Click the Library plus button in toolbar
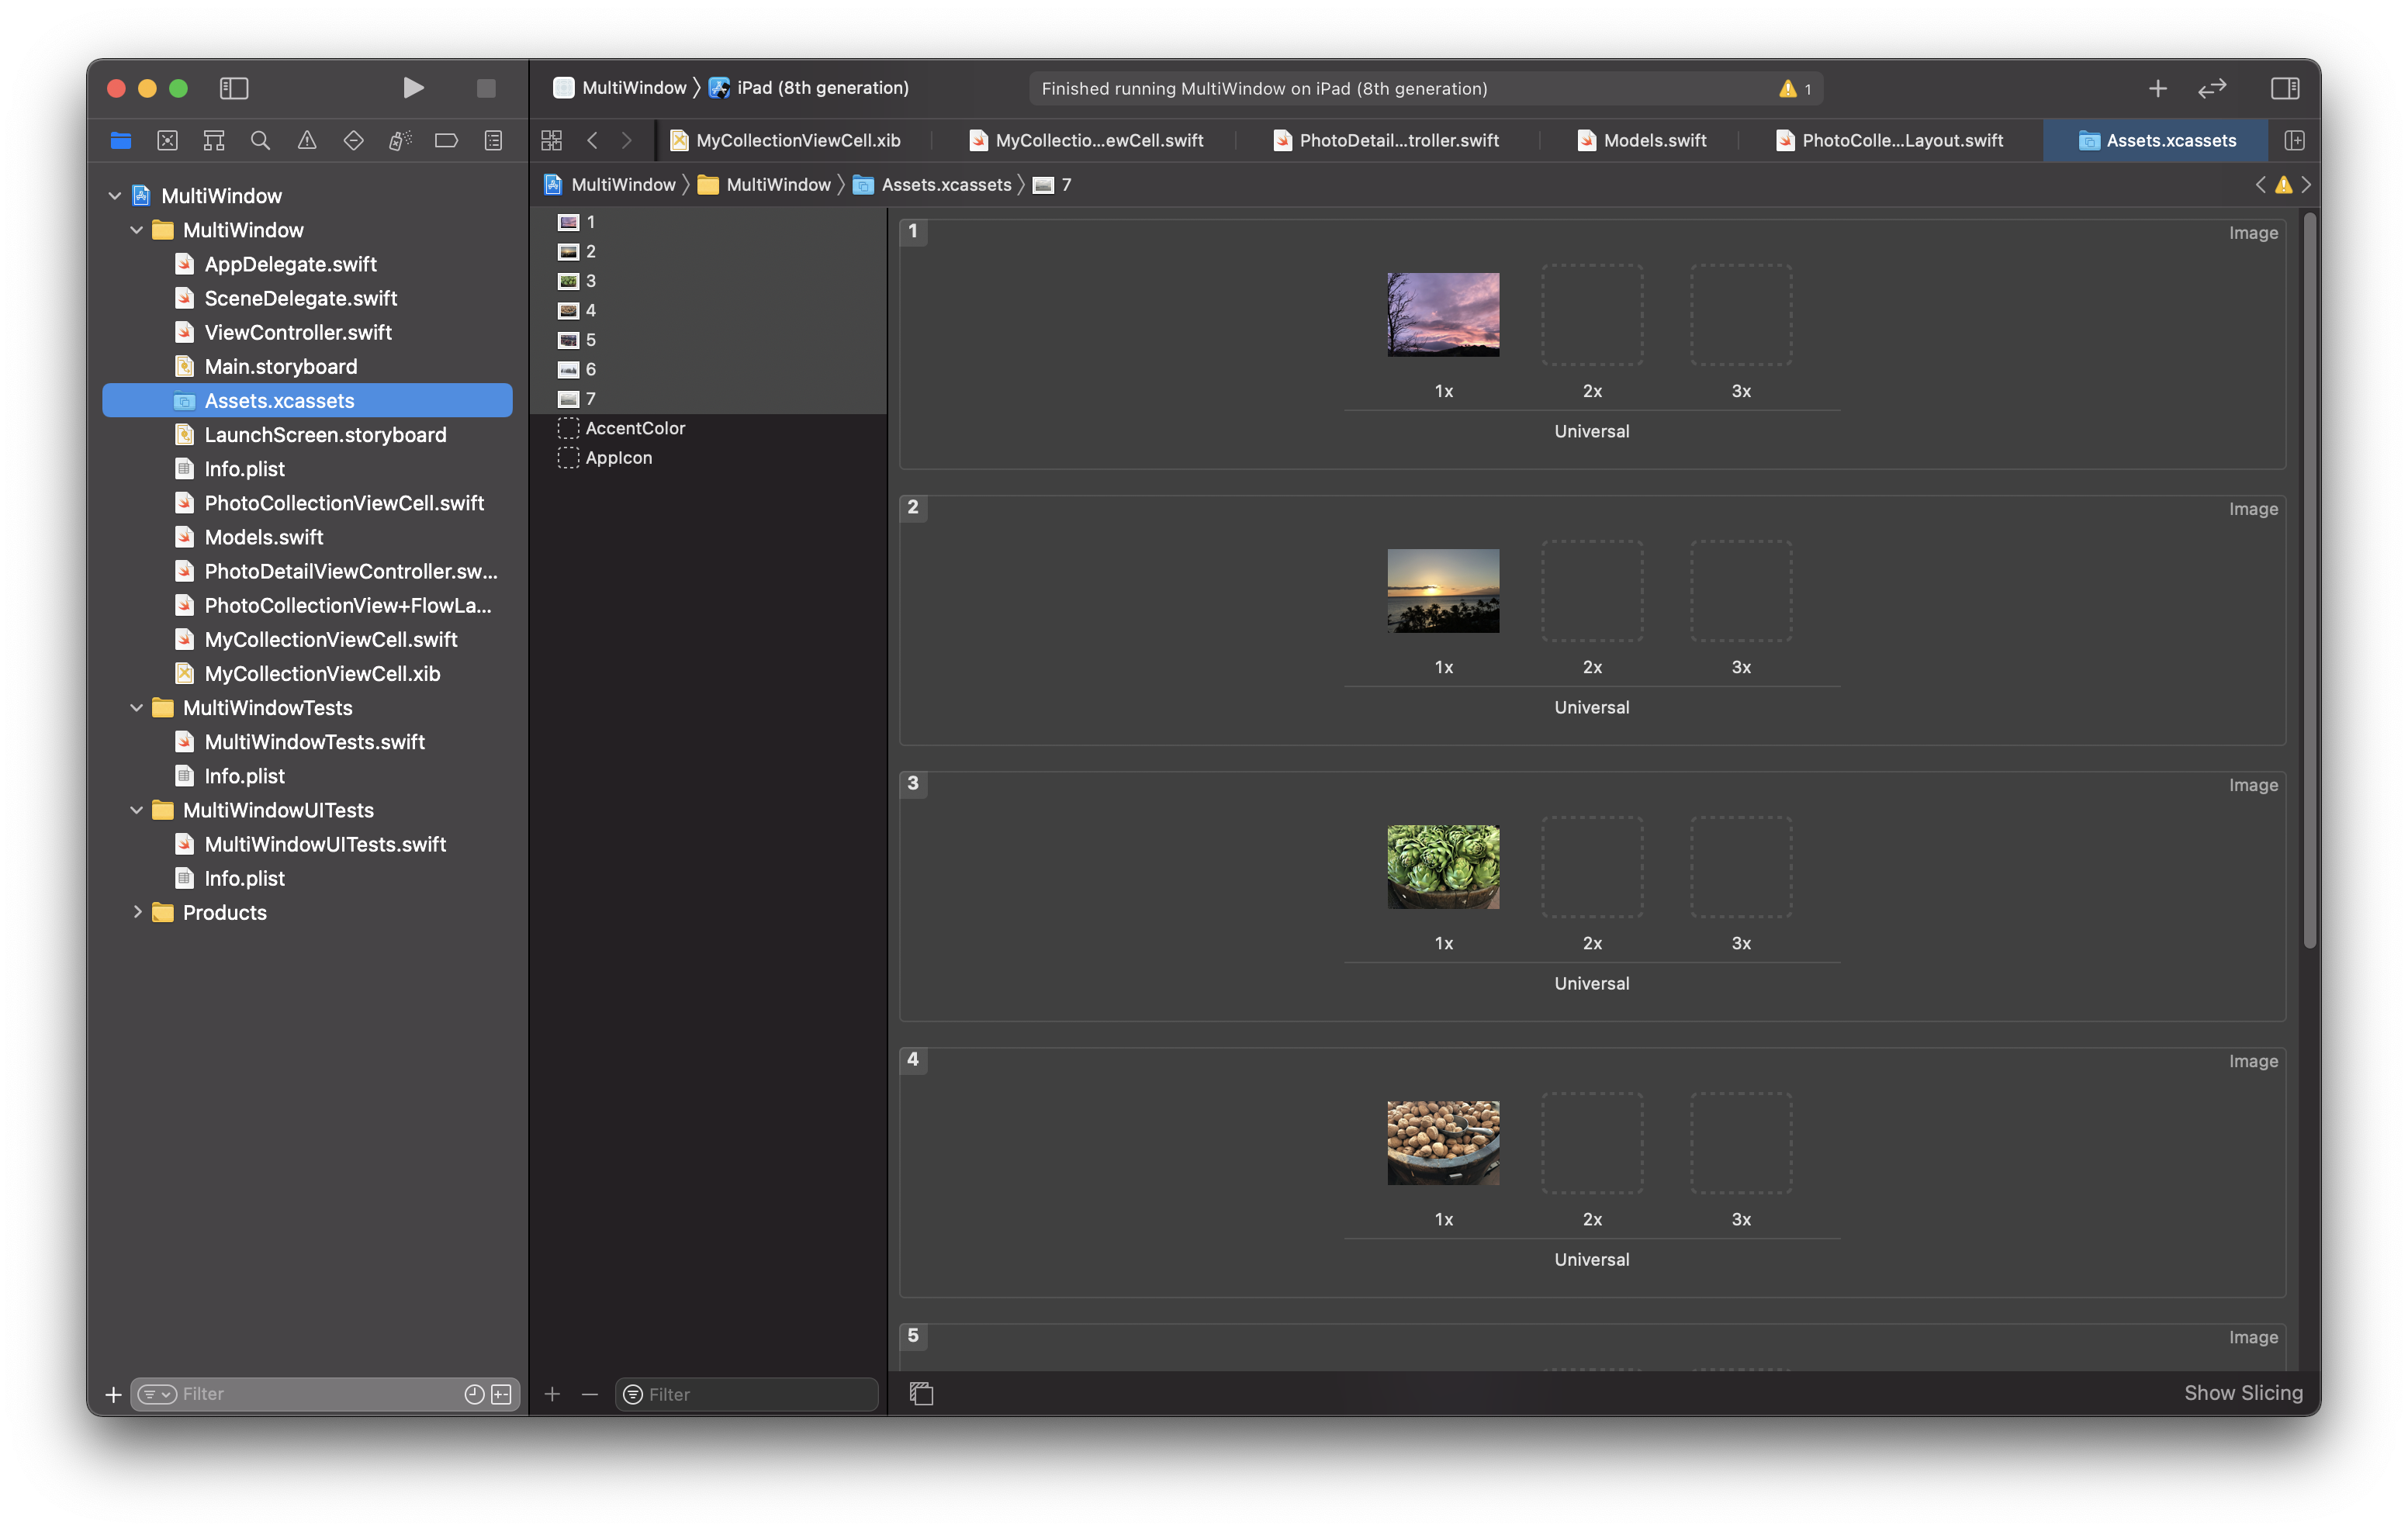2408x1531 pixels. tap(2157, 88)
